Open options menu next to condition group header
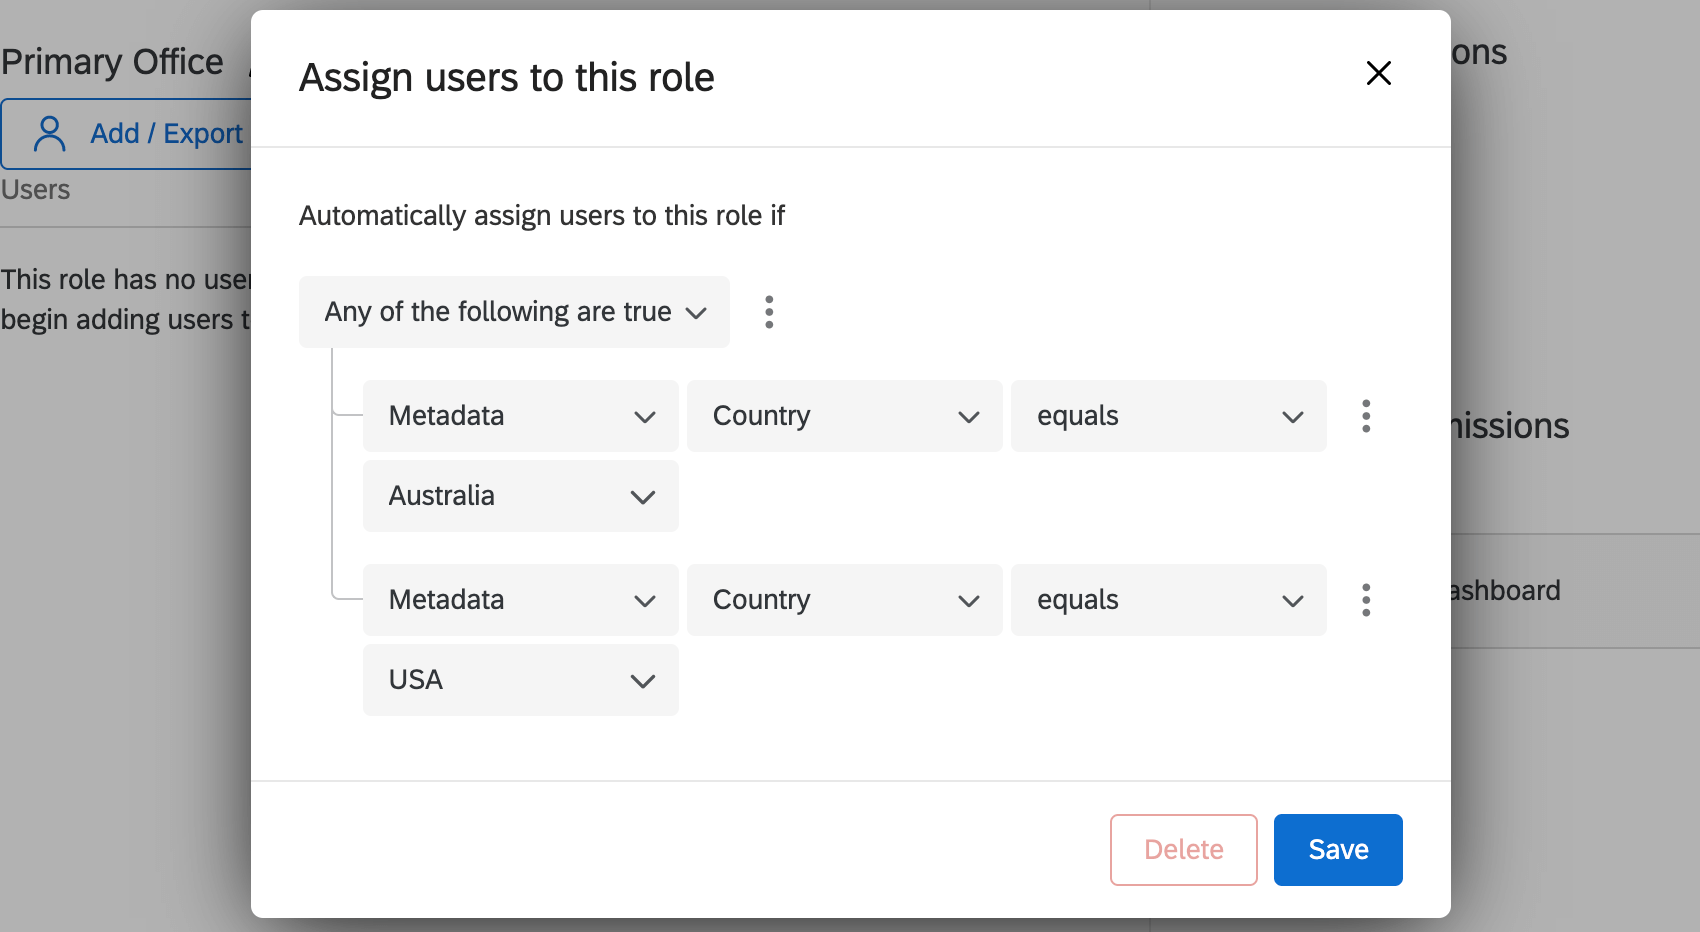 pyautogui.click(x=769, y=312)
